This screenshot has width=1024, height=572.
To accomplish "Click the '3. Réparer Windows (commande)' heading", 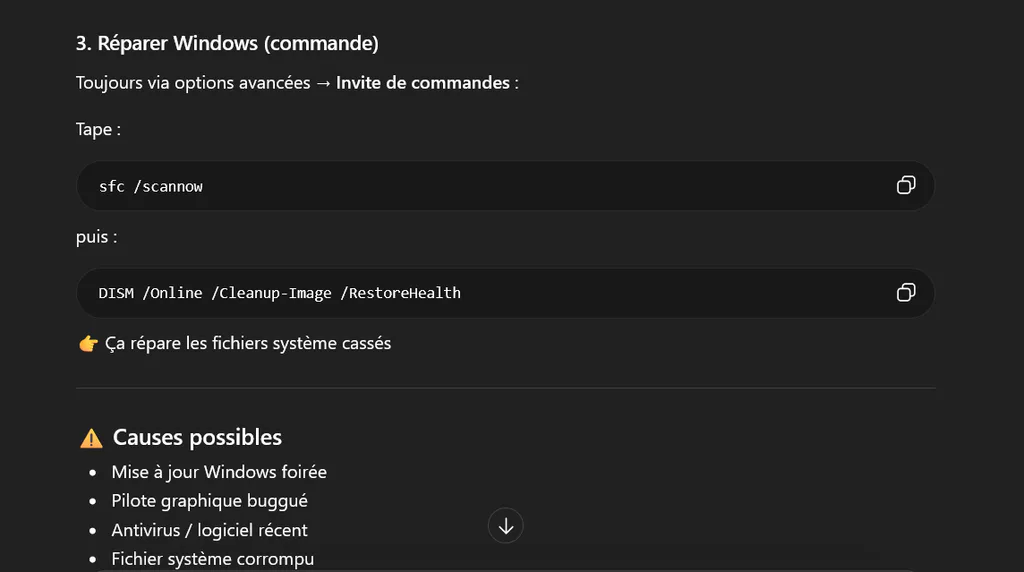I will 227,43.
